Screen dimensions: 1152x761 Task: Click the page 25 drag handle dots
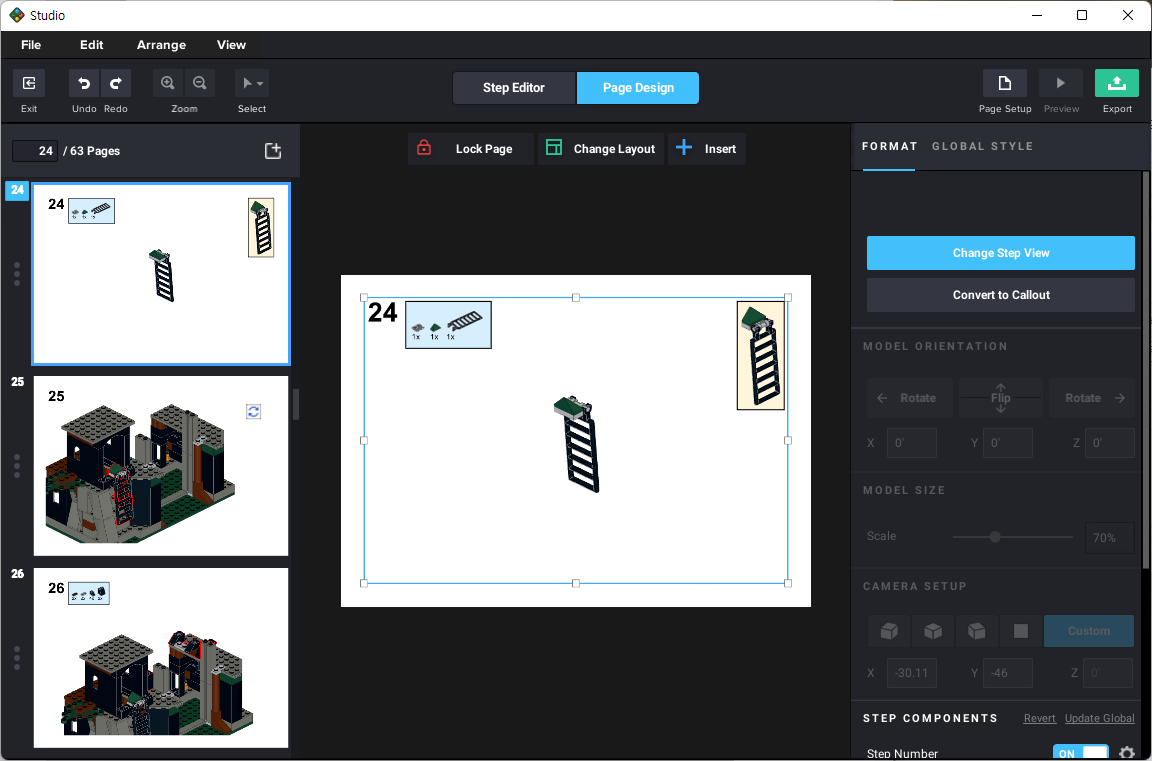pos(17,466)
